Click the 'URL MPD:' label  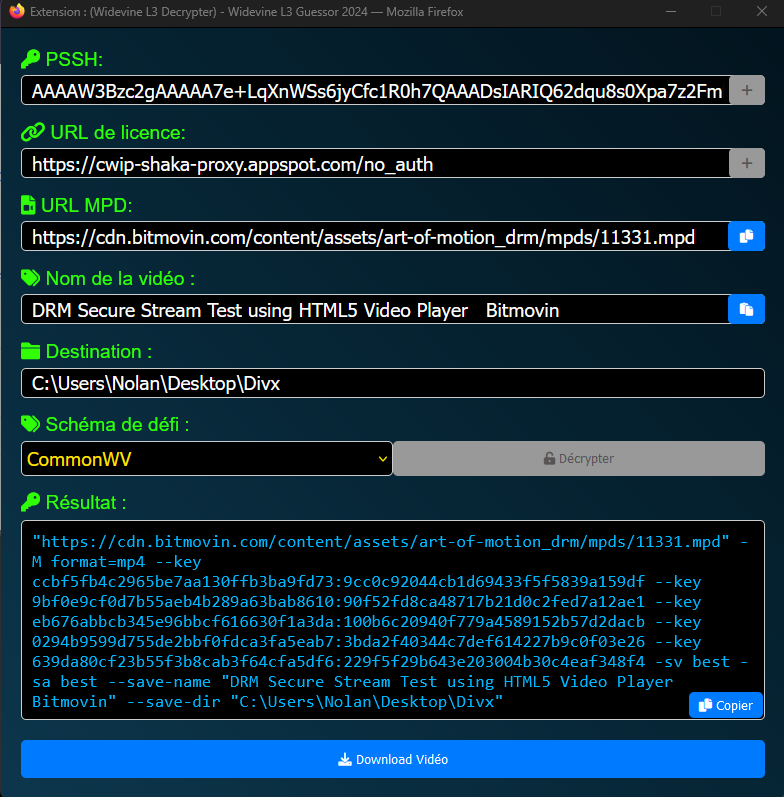pos(86,205)
